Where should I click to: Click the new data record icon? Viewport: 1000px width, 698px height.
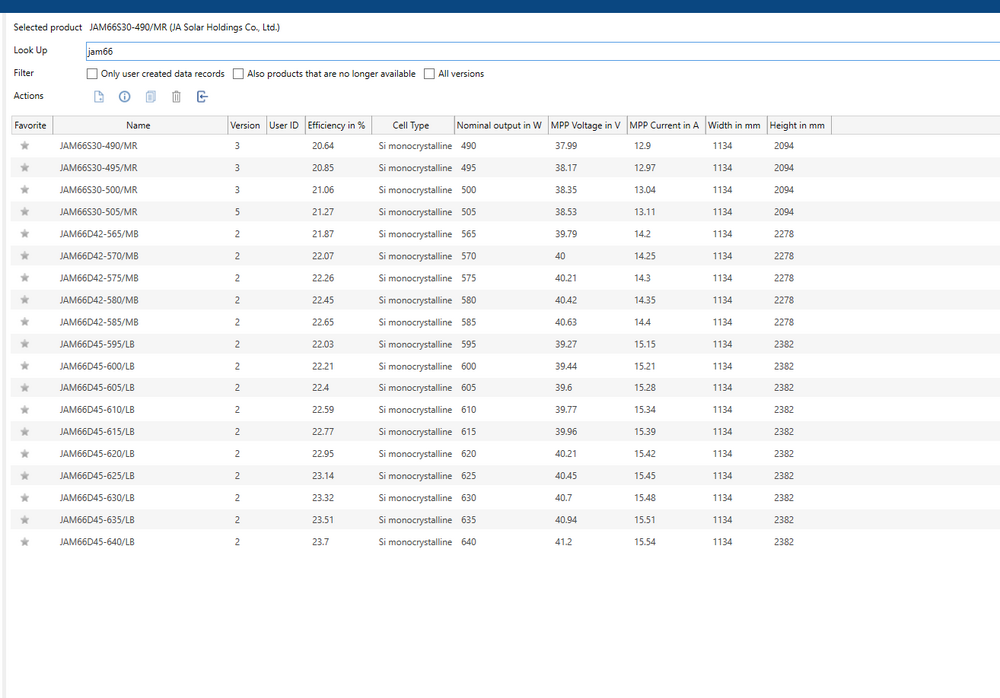pyautogui.click(x=98, y=97)
